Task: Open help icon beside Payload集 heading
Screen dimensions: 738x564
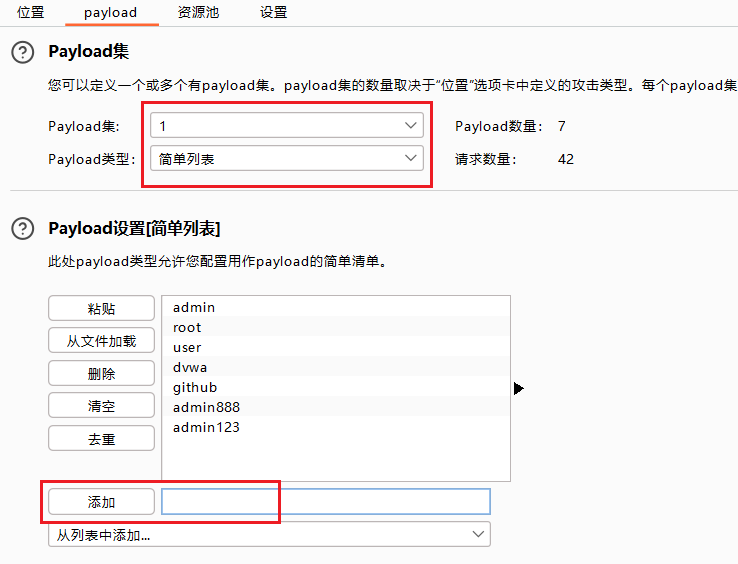Action: click(x=22, y=53)
